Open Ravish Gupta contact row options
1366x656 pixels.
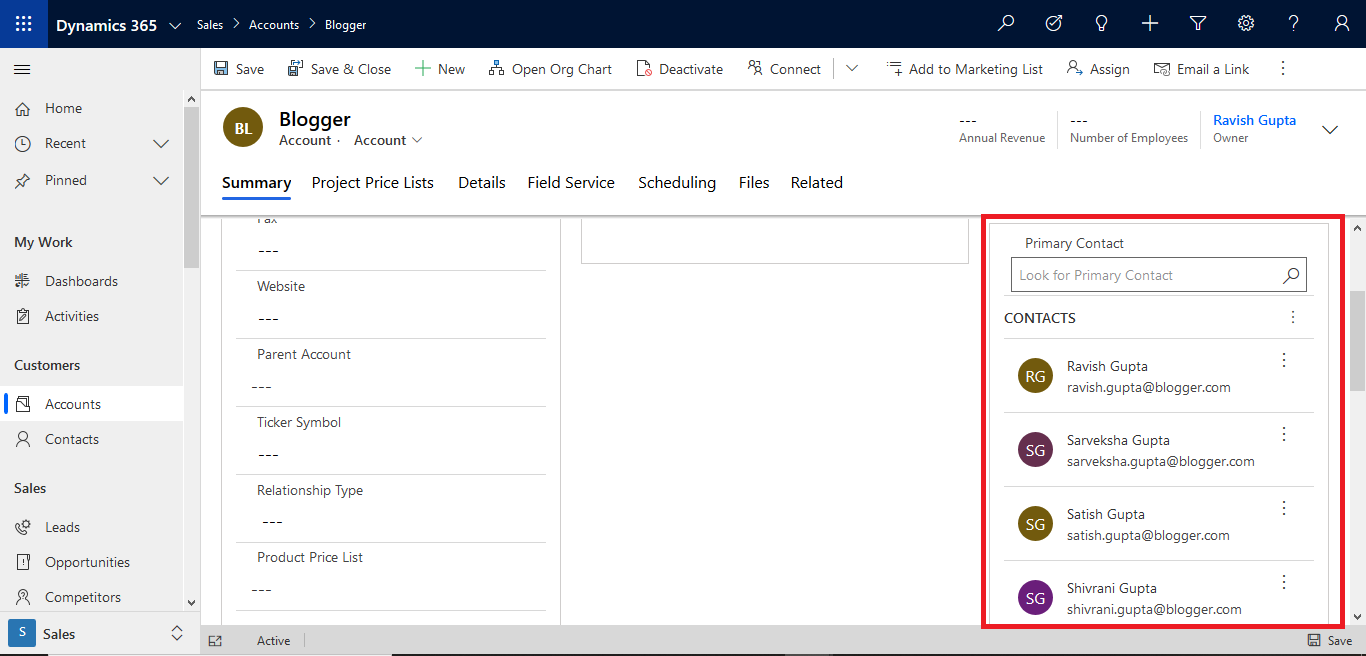coord(1283,360)
